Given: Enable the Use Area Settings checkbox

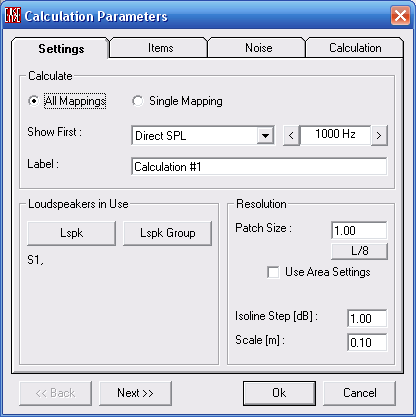Looking at the screenshot, I should 273,272.
